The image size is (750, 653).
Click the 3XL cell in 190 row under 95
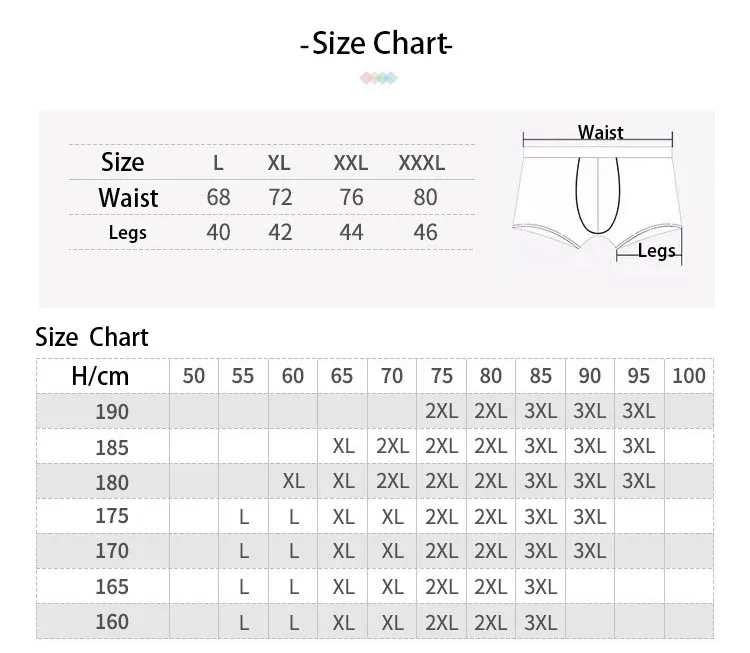click(x=639, y=411)
